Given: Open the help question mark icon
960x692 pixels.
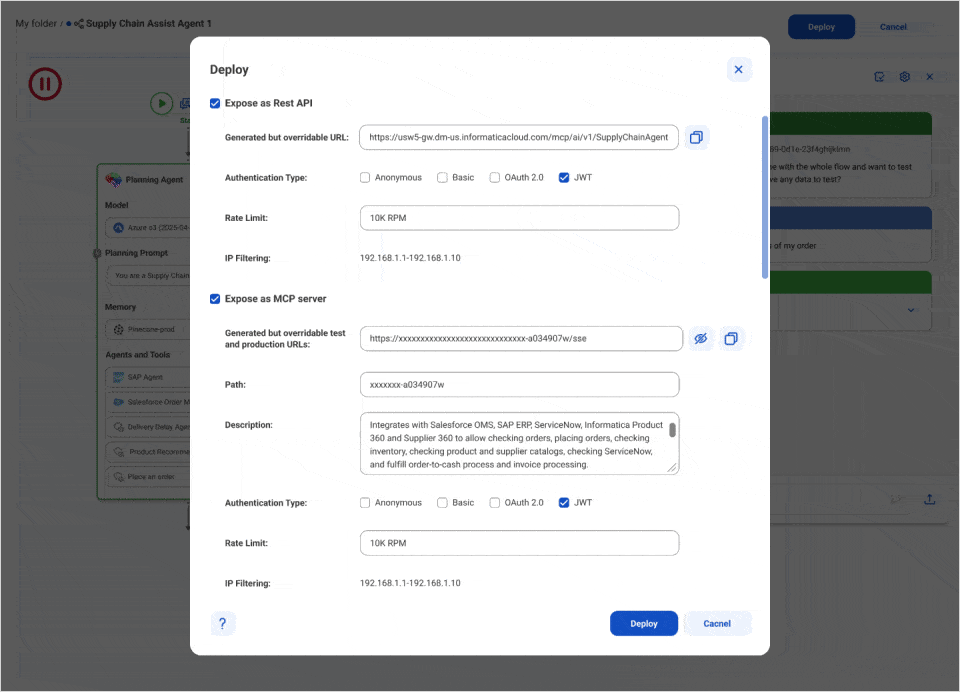Looking at the screenshot, I should 223,623.
